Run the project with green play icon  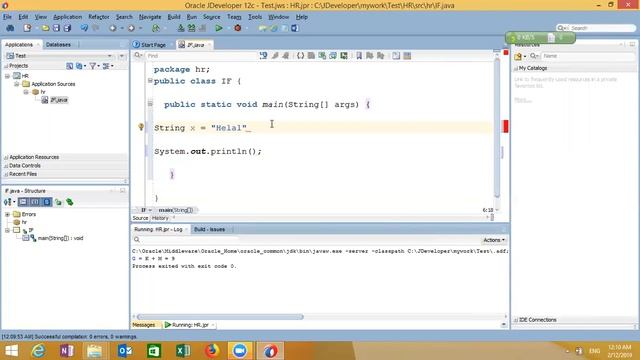pyautogui.click(x=219, y=28)
